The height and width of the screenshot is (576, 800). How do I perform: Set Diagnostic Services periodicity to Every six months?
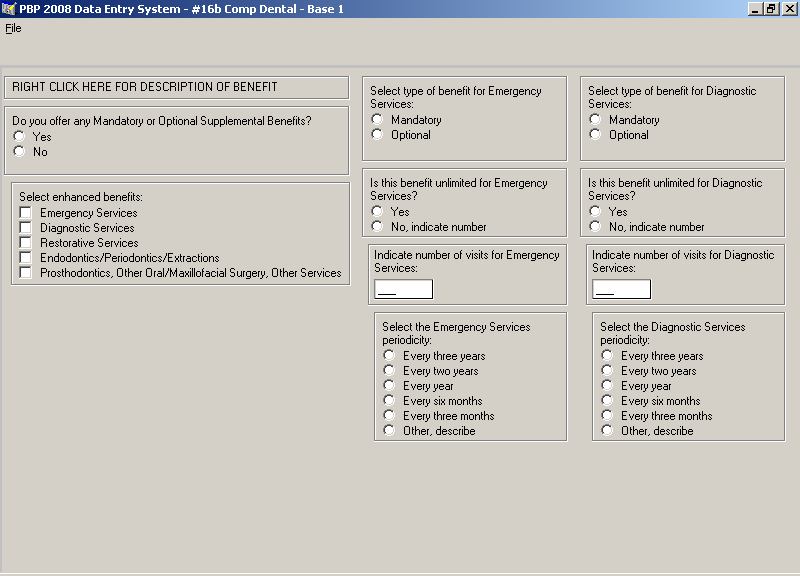click(x=607, y=400)
